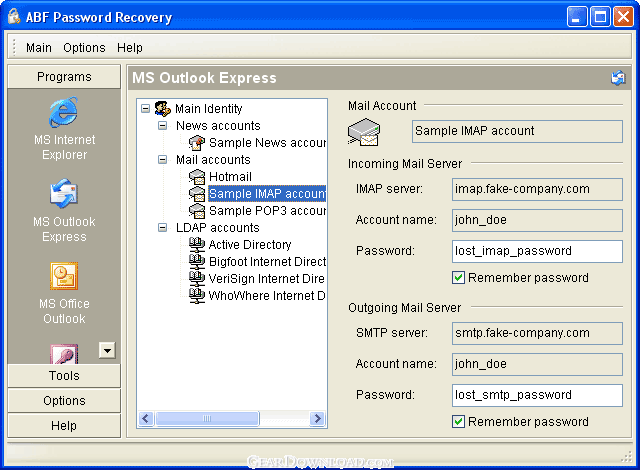Viewport: 640px width, 470px height.
Task: Click the Mail Account server icon
Action: coord(364,132)
